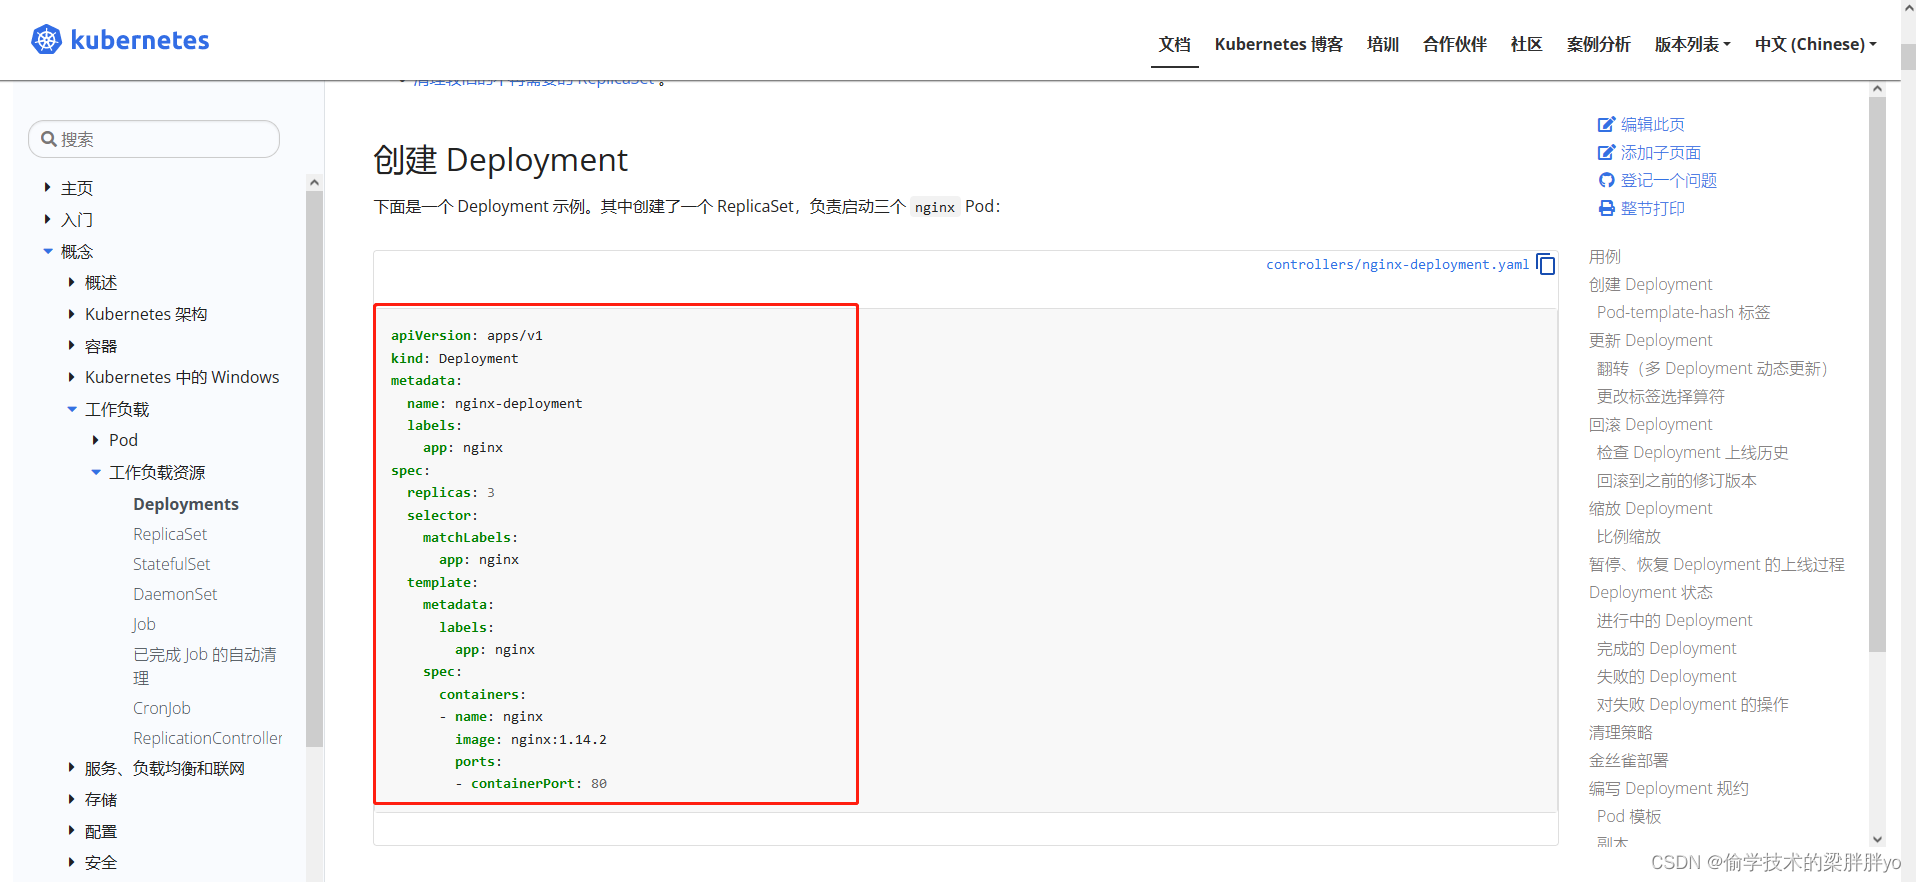Copy the nginx-deployment.yaml code to clipboard
1916x882 pixels.
click(x=1546, y=264)
